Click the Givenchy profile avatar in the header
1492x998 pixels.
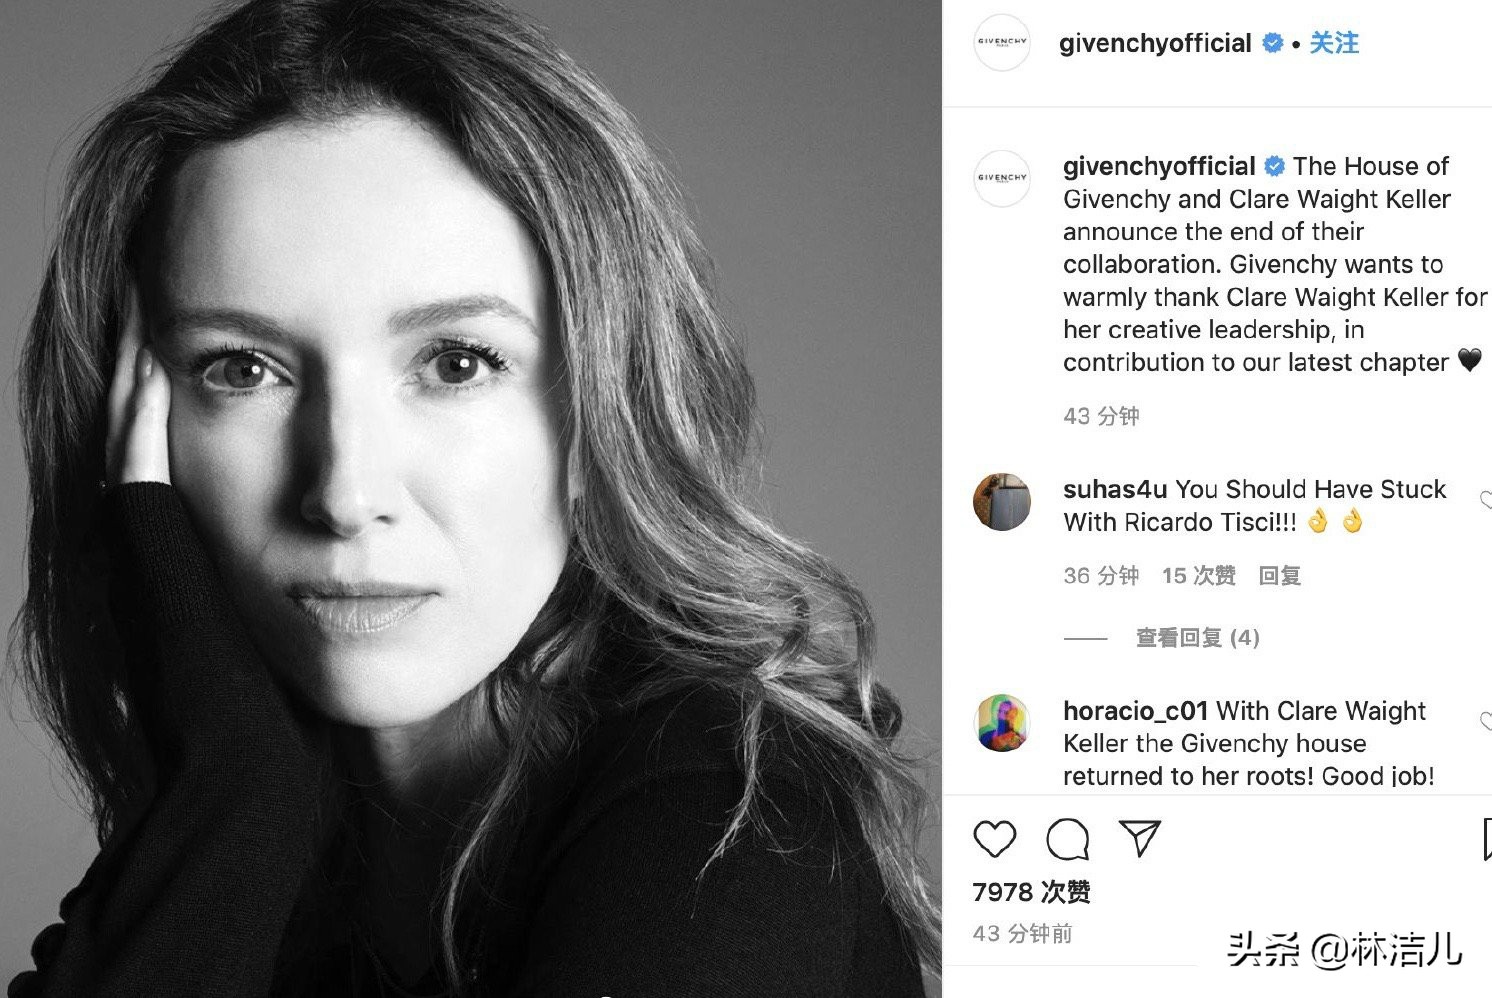pos(1001,42)
